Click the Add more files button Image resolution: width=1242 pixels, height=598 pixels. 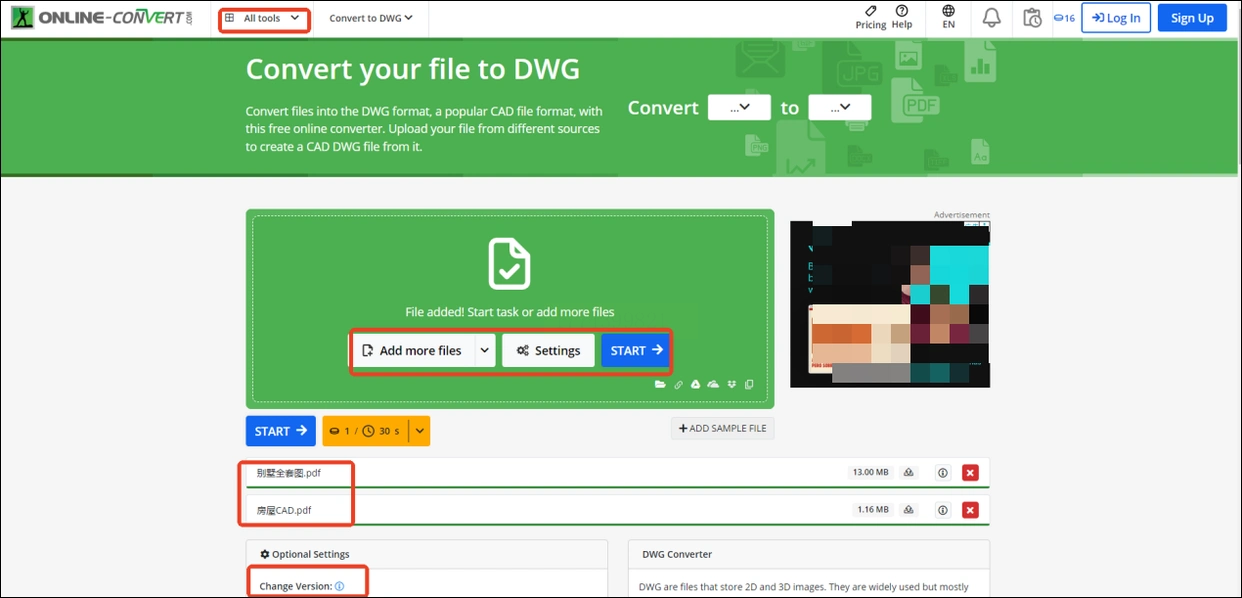tap(412, 350)
